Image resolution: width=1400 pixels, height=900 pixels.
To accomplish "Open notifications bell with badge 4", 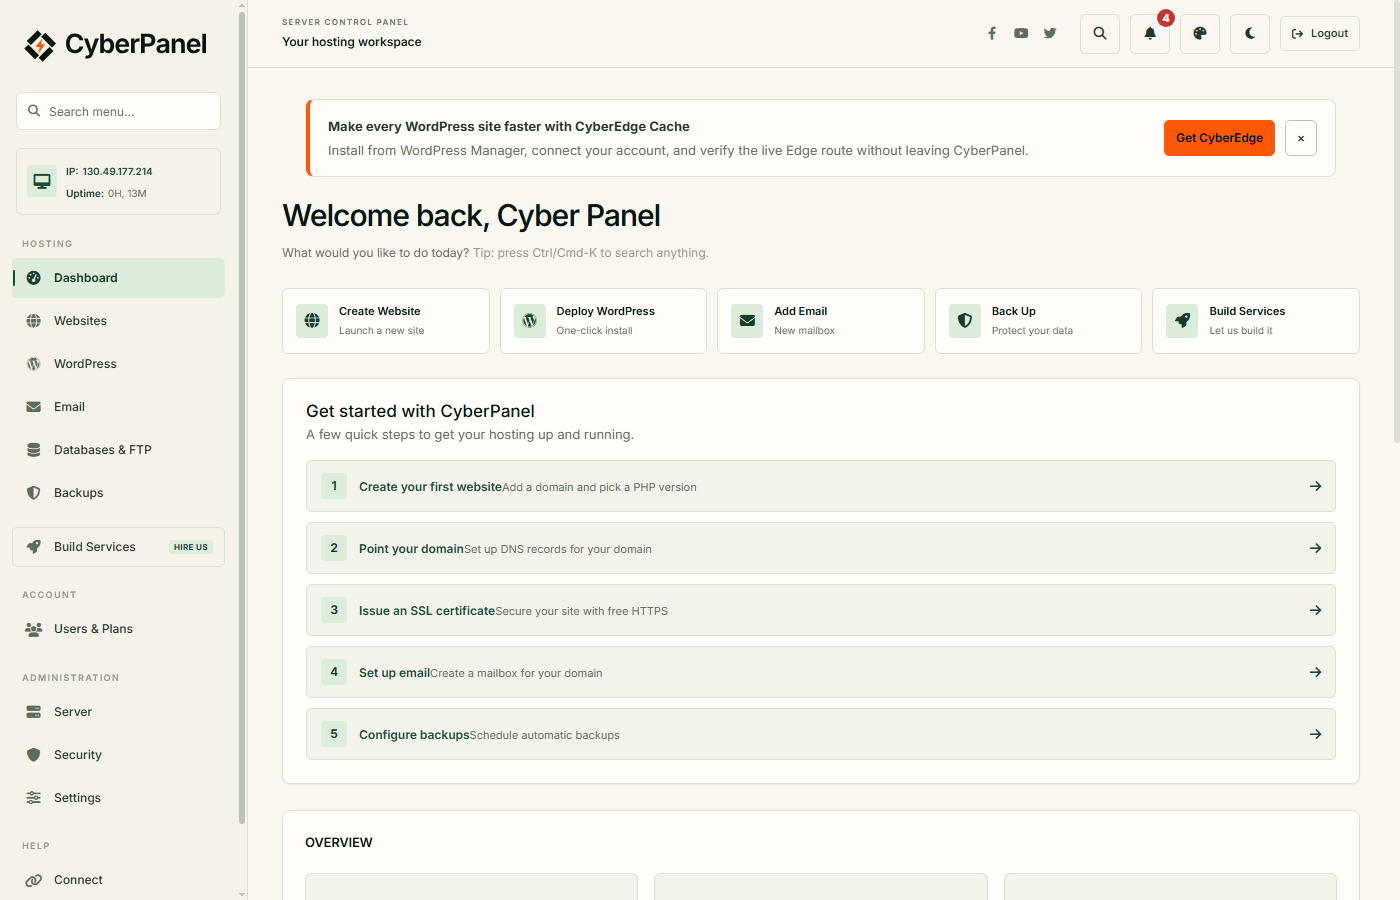I will click(1150, 34).
